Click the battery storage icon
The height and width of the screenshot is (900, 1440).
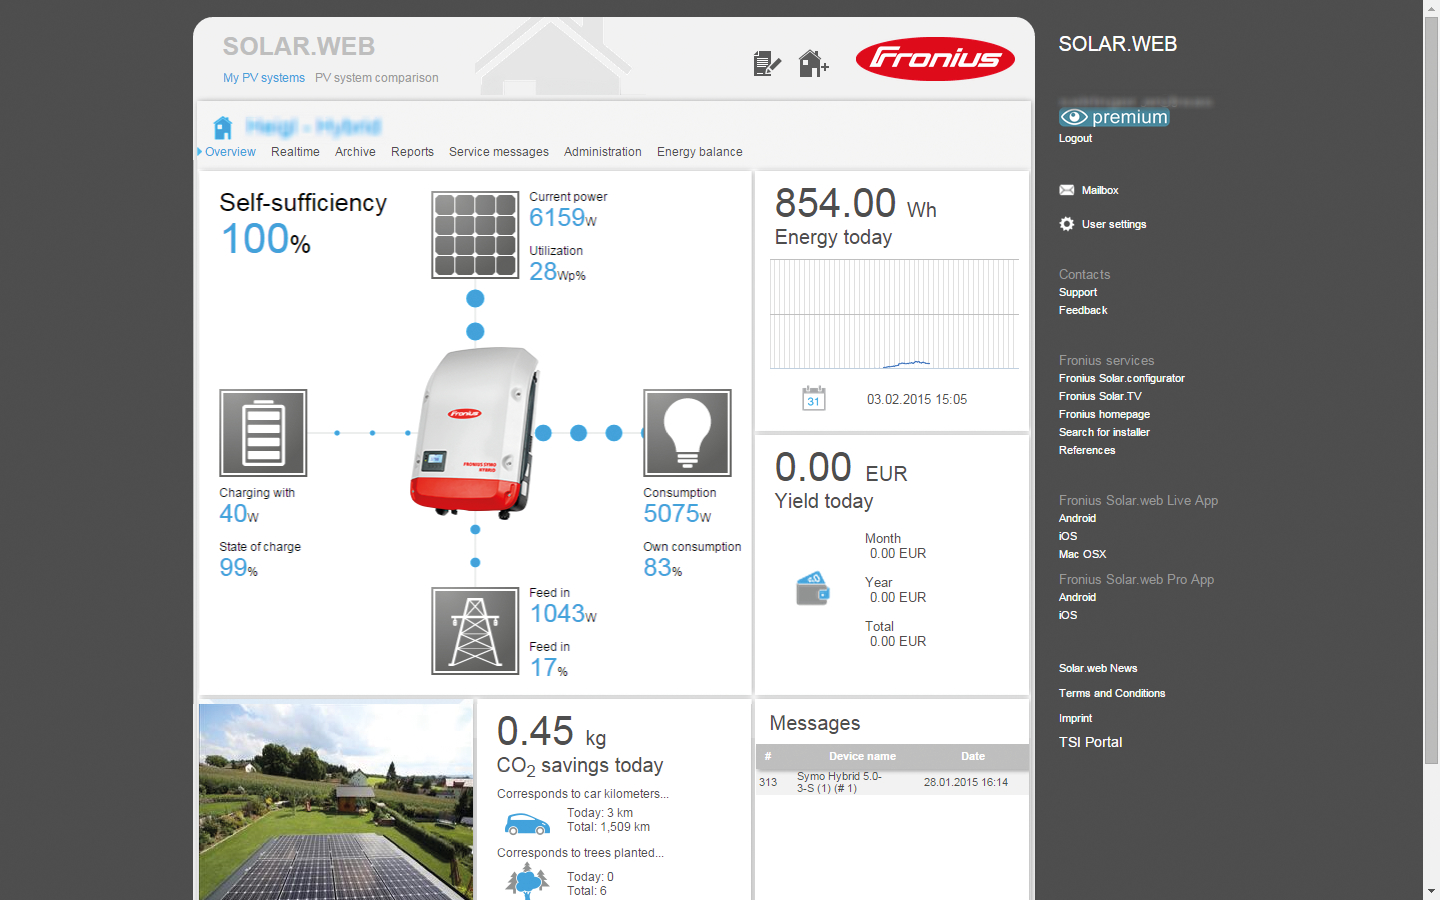(263, 433)
